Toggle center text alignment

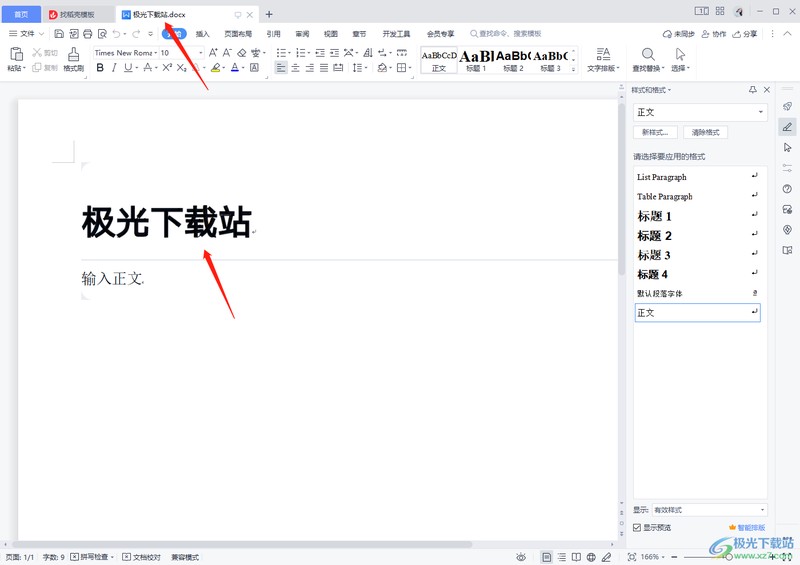pos(295,67)
